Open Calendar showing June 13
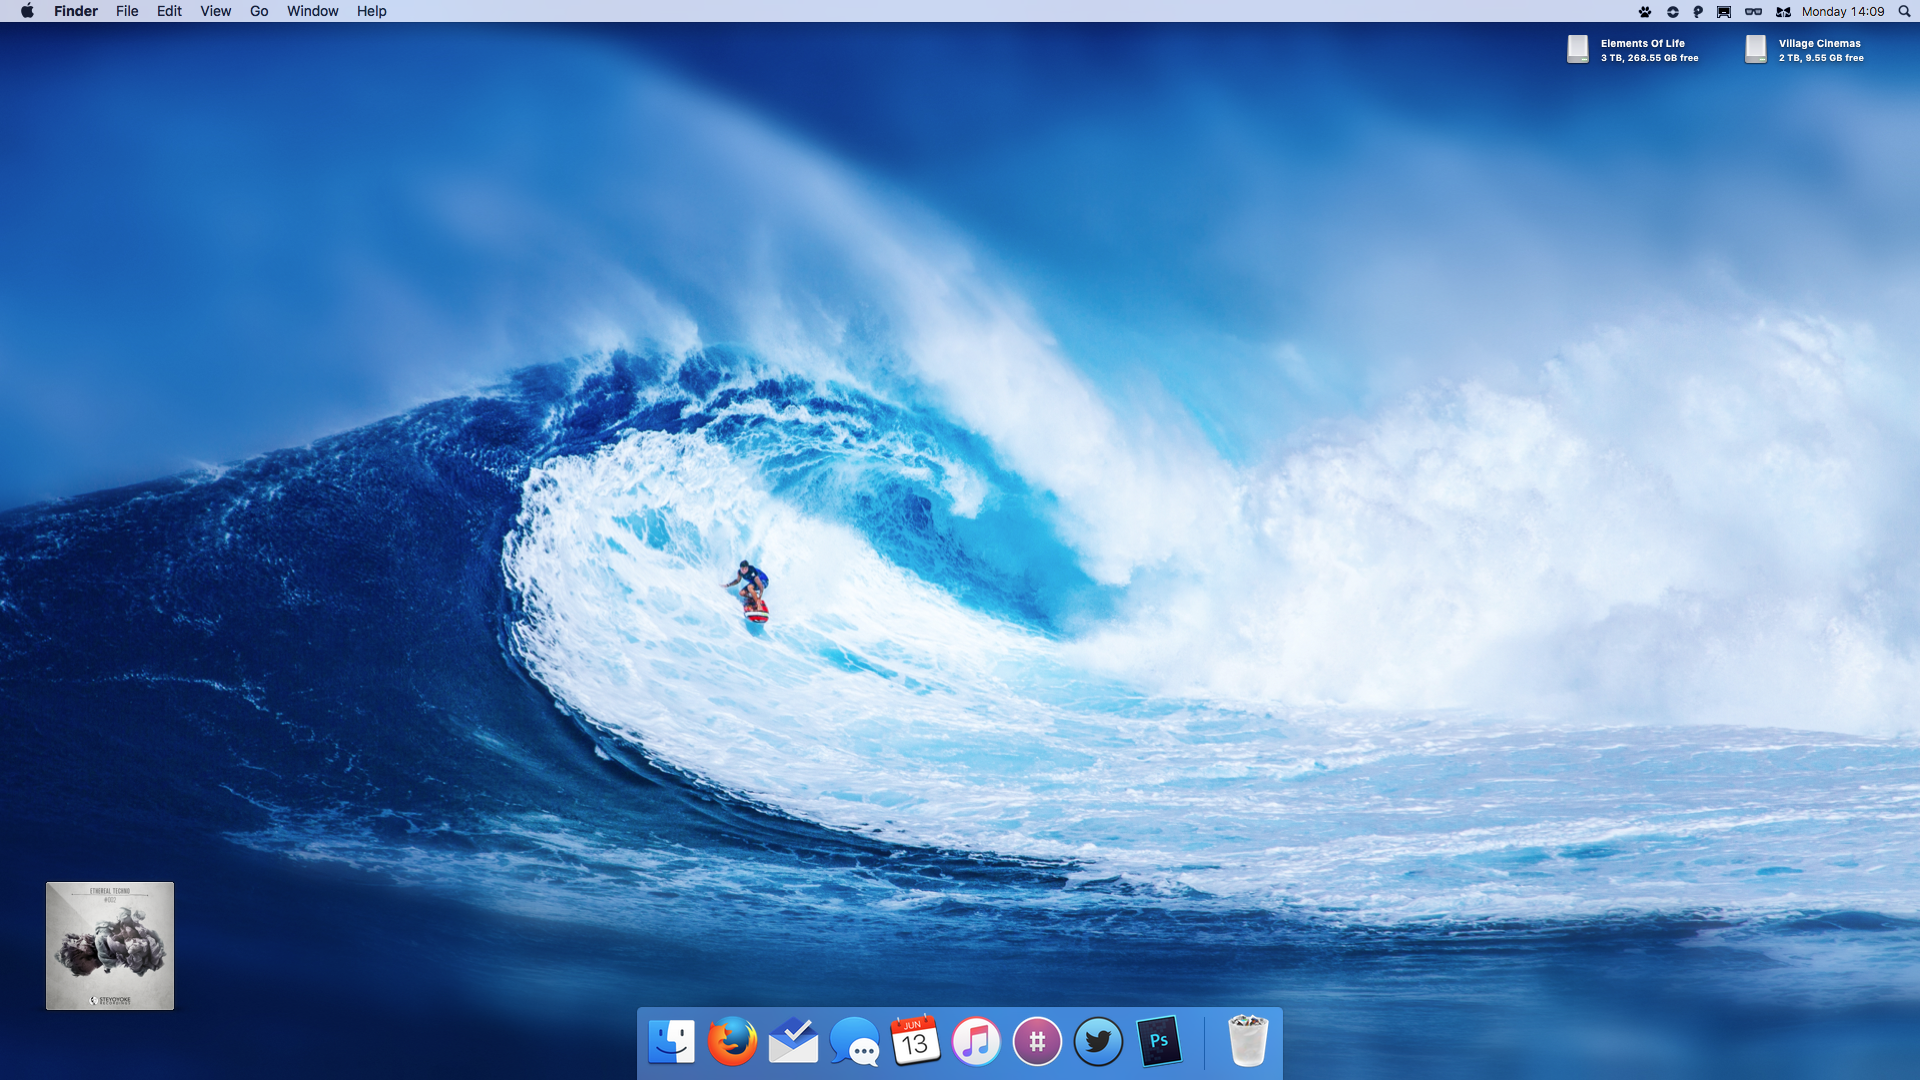1920x1080 pixels. click(915, 1041)
